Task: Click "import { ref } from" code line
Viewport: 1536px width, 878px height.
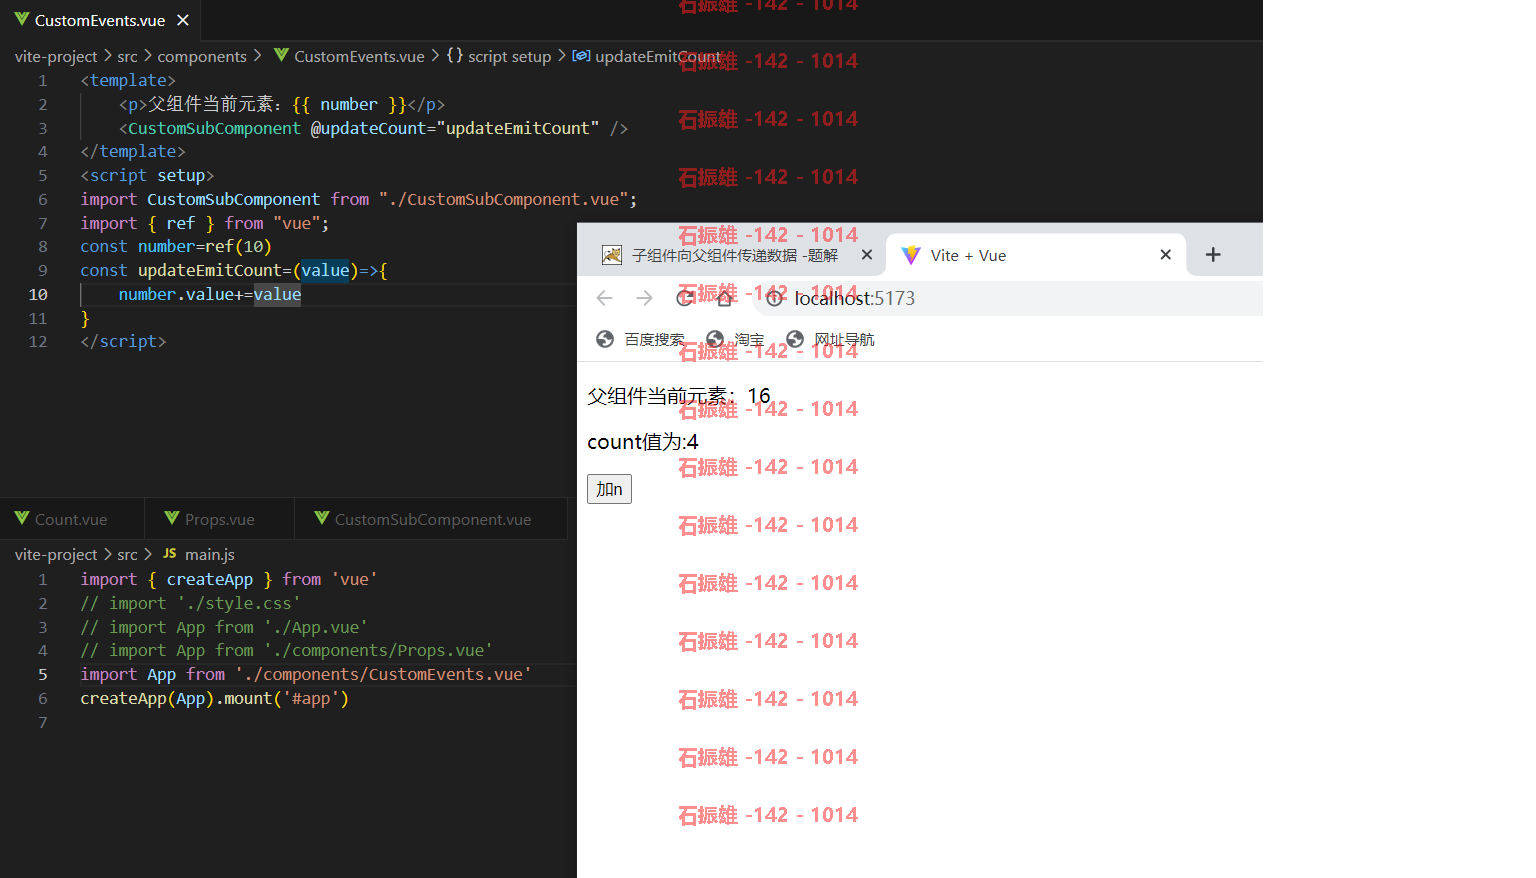Action: tap(205, 223)
